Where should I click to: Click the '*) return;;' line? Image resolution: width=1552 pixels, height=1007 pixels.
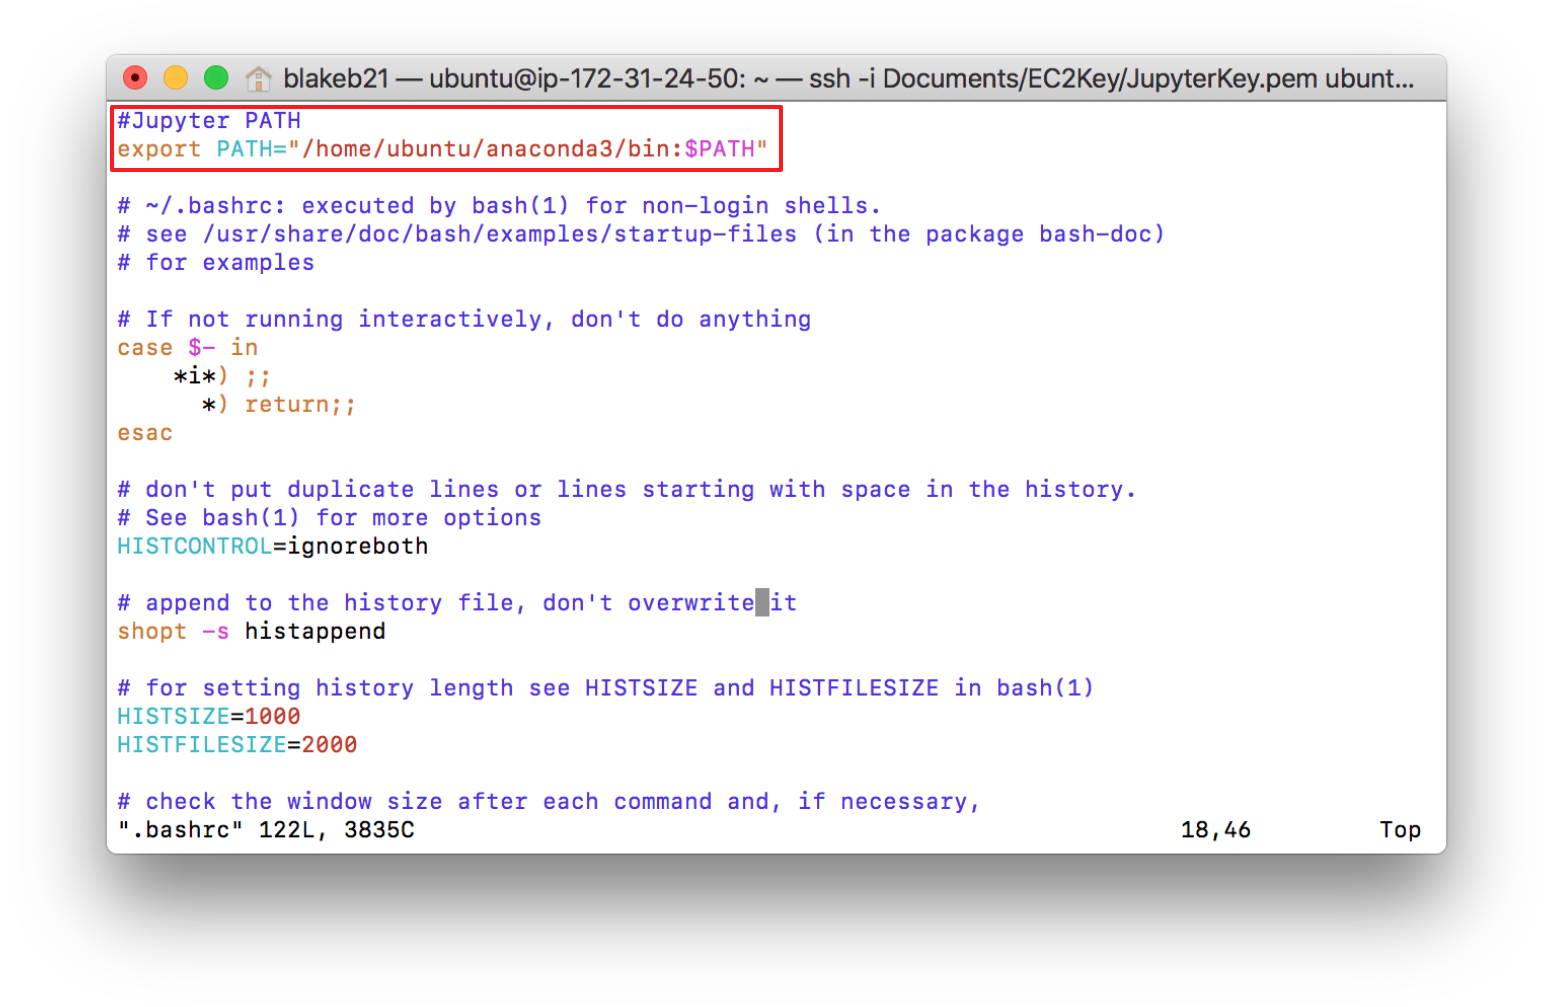pos(278,405)
